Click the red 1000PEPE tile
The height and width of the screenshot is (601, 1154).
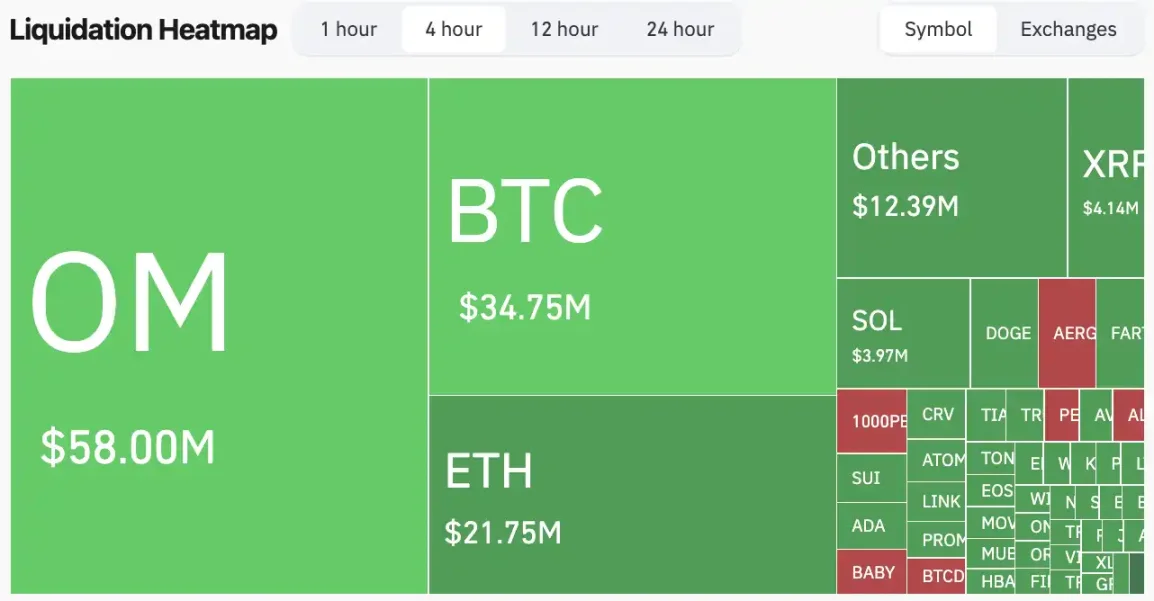[872, 420]
